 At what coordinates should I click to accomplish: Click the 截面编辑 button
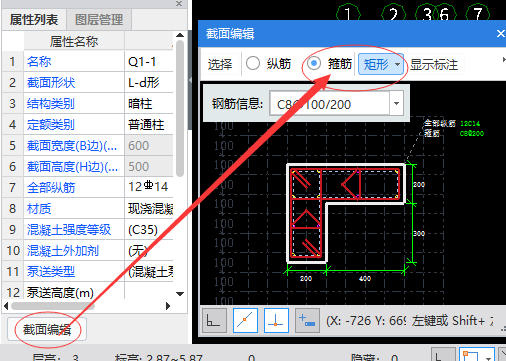point(47,329)
